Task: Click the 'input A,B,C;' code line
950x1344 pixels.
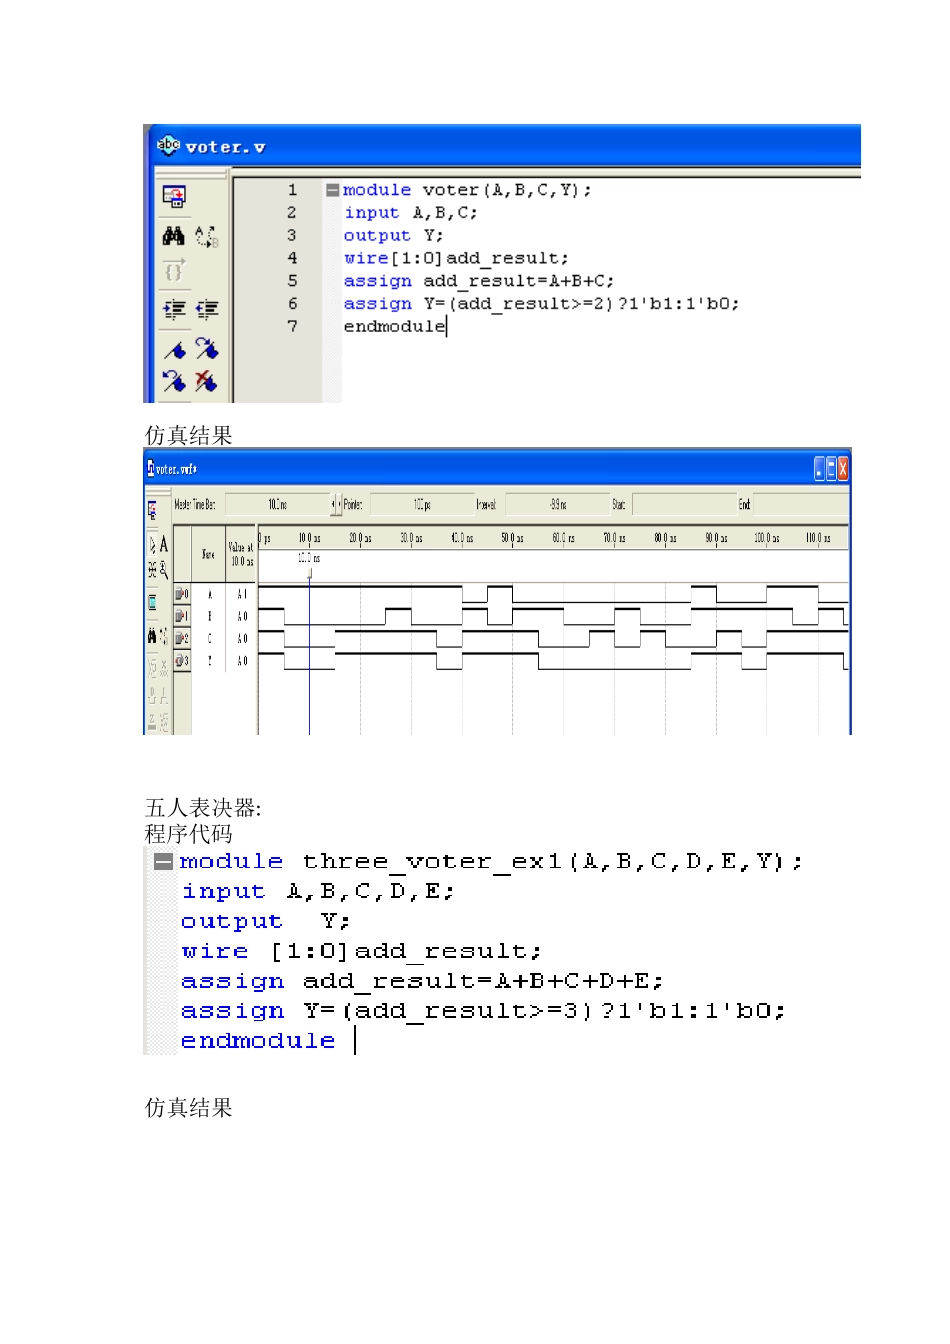Action: pyautogui.click(x=411, y=213)
